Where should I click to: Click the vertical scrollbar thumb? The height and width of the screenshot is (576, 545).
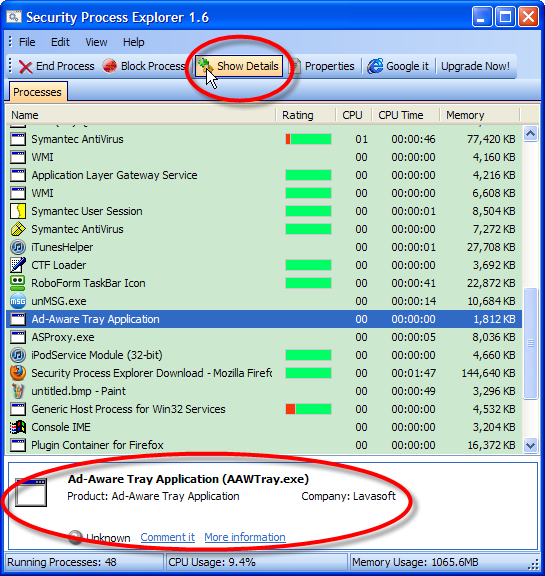point(530,343)
